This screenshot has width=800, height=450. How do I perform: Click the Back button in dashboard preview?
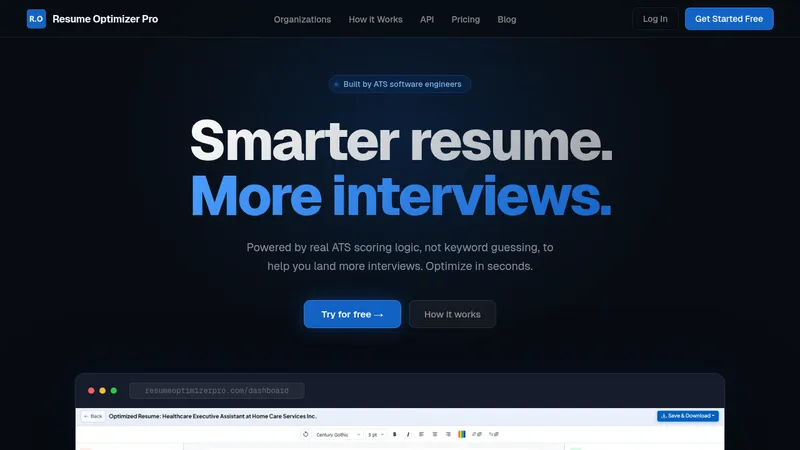point(93,416)
